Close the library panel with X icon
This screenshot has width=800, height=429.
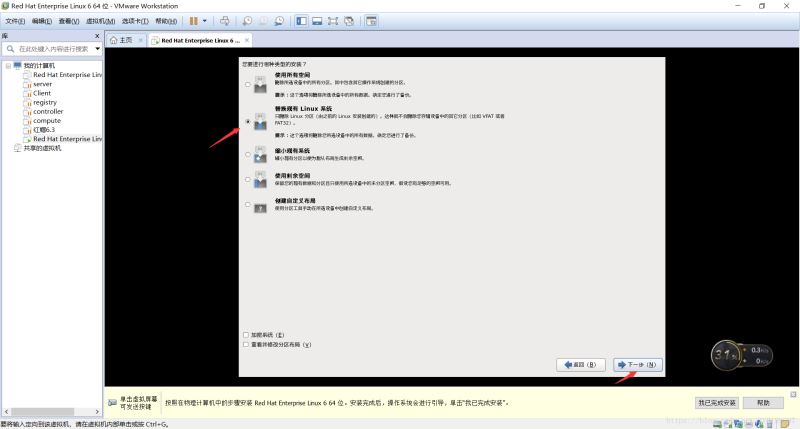tap(97, 36)
